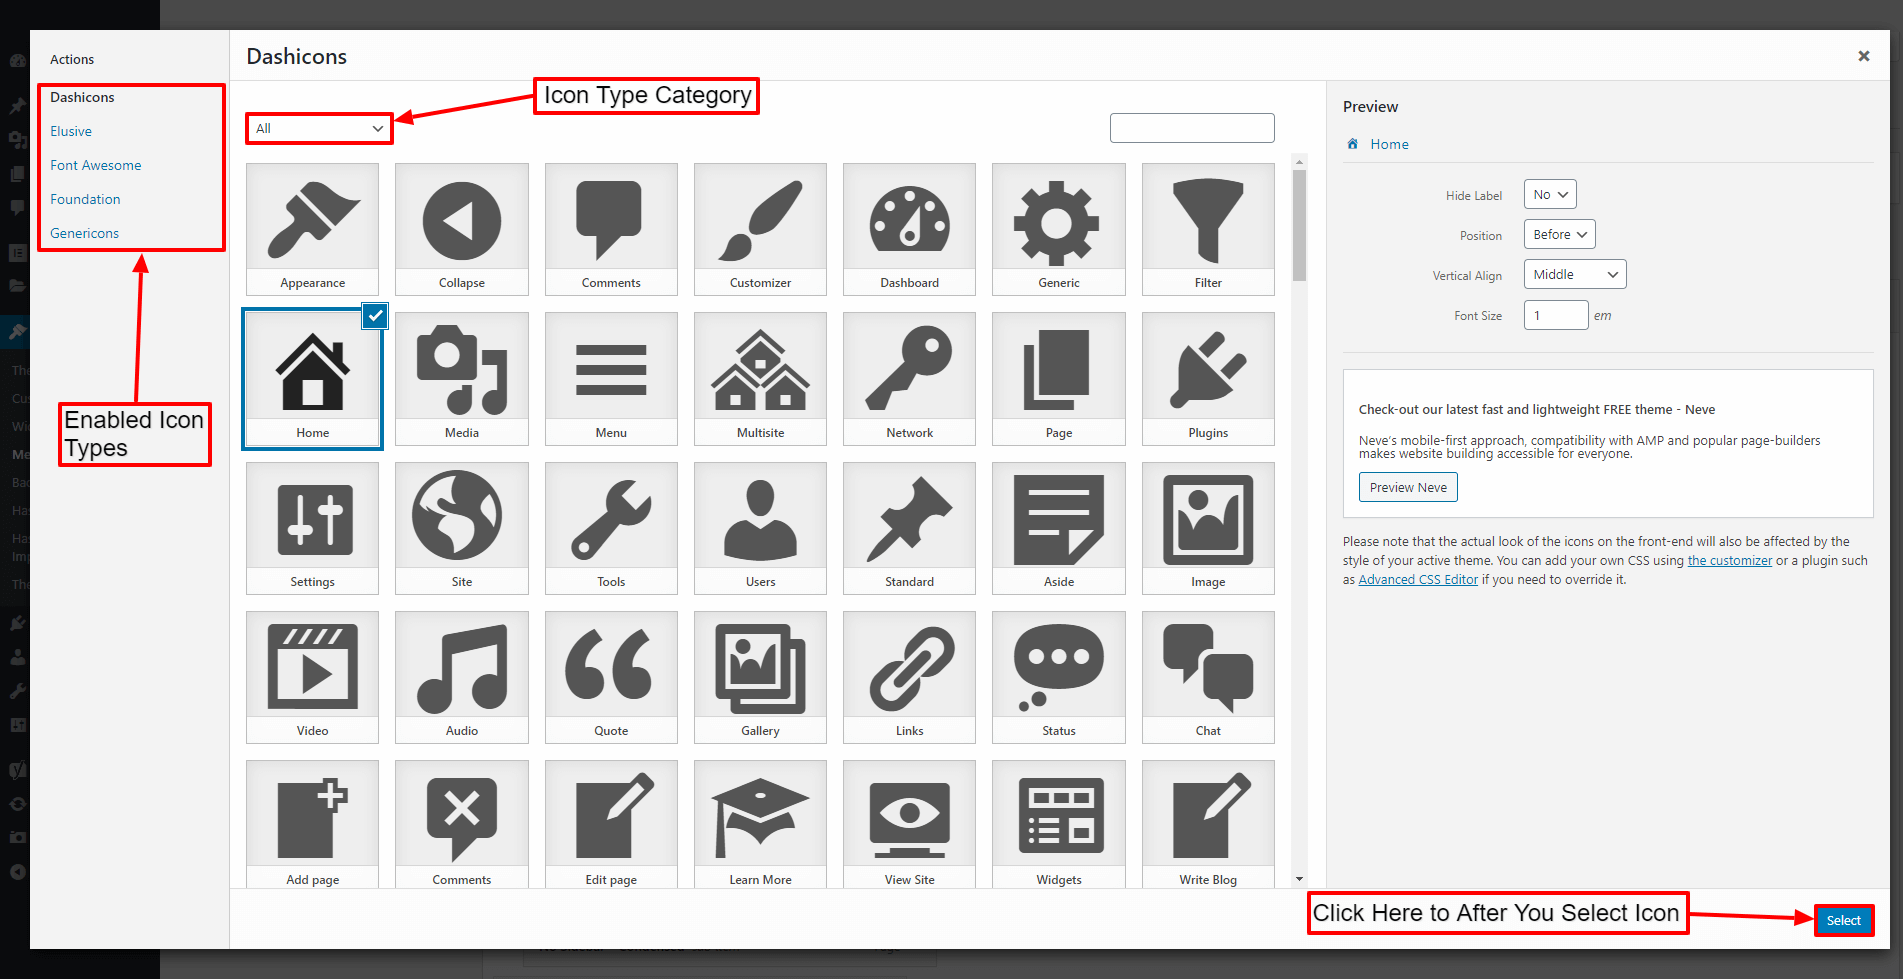Select the Learn More graduation cap icon
Image resolution: width=1903 pixels, height=979 pixels.
[x=760, y=824]
